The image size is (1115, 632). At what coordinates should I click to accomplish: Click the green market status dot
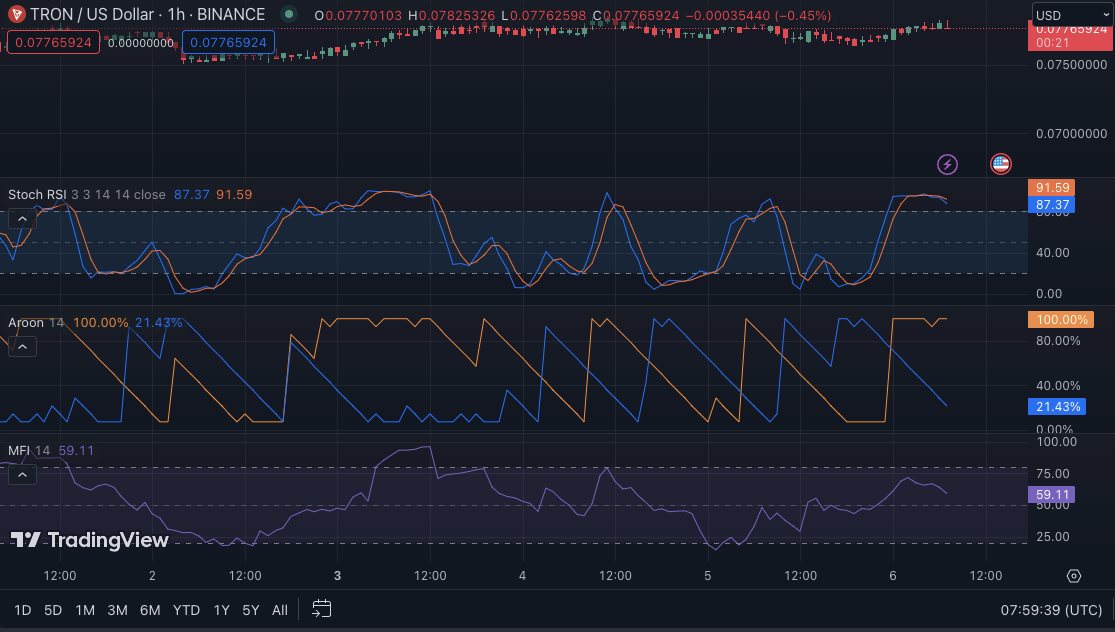click(x=289, y=15)
